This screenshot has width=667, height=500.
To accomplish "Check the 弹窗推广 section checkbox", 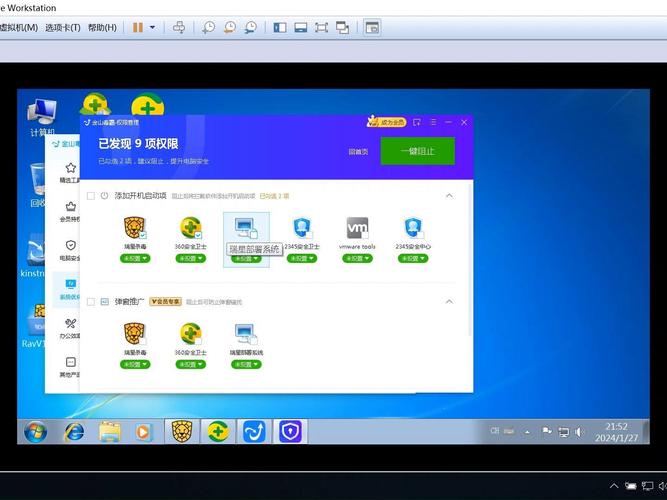I will (91, 302).
